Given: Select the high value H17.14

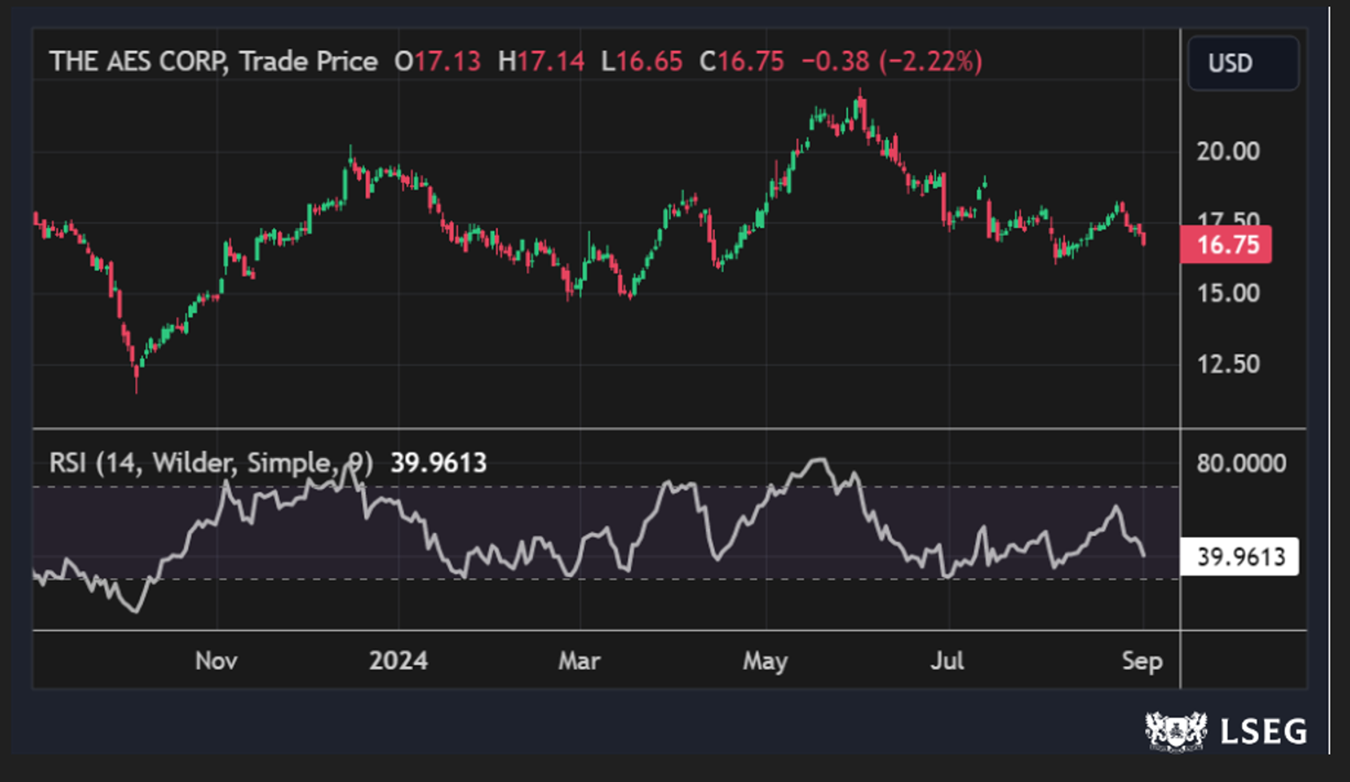Looking at the screenshot, I should point(541,61).
